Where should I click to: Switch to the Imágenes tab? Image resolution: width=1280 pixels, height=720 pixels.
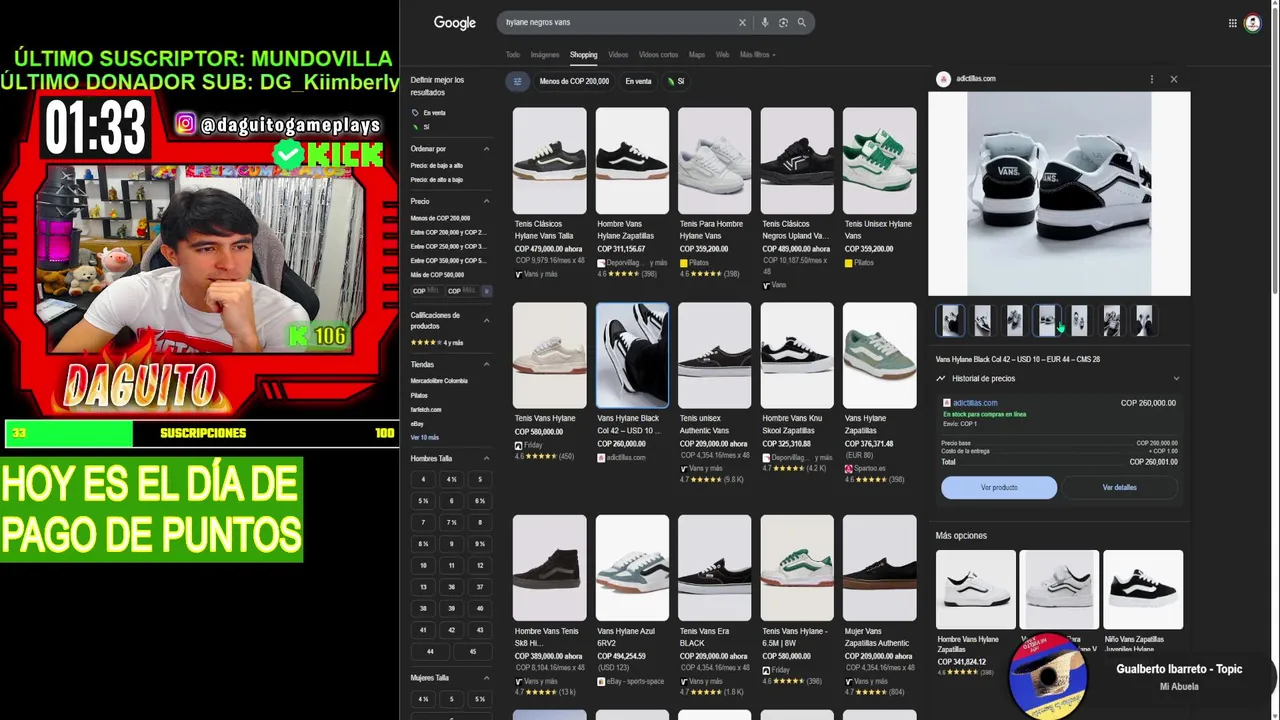[545, 55]
